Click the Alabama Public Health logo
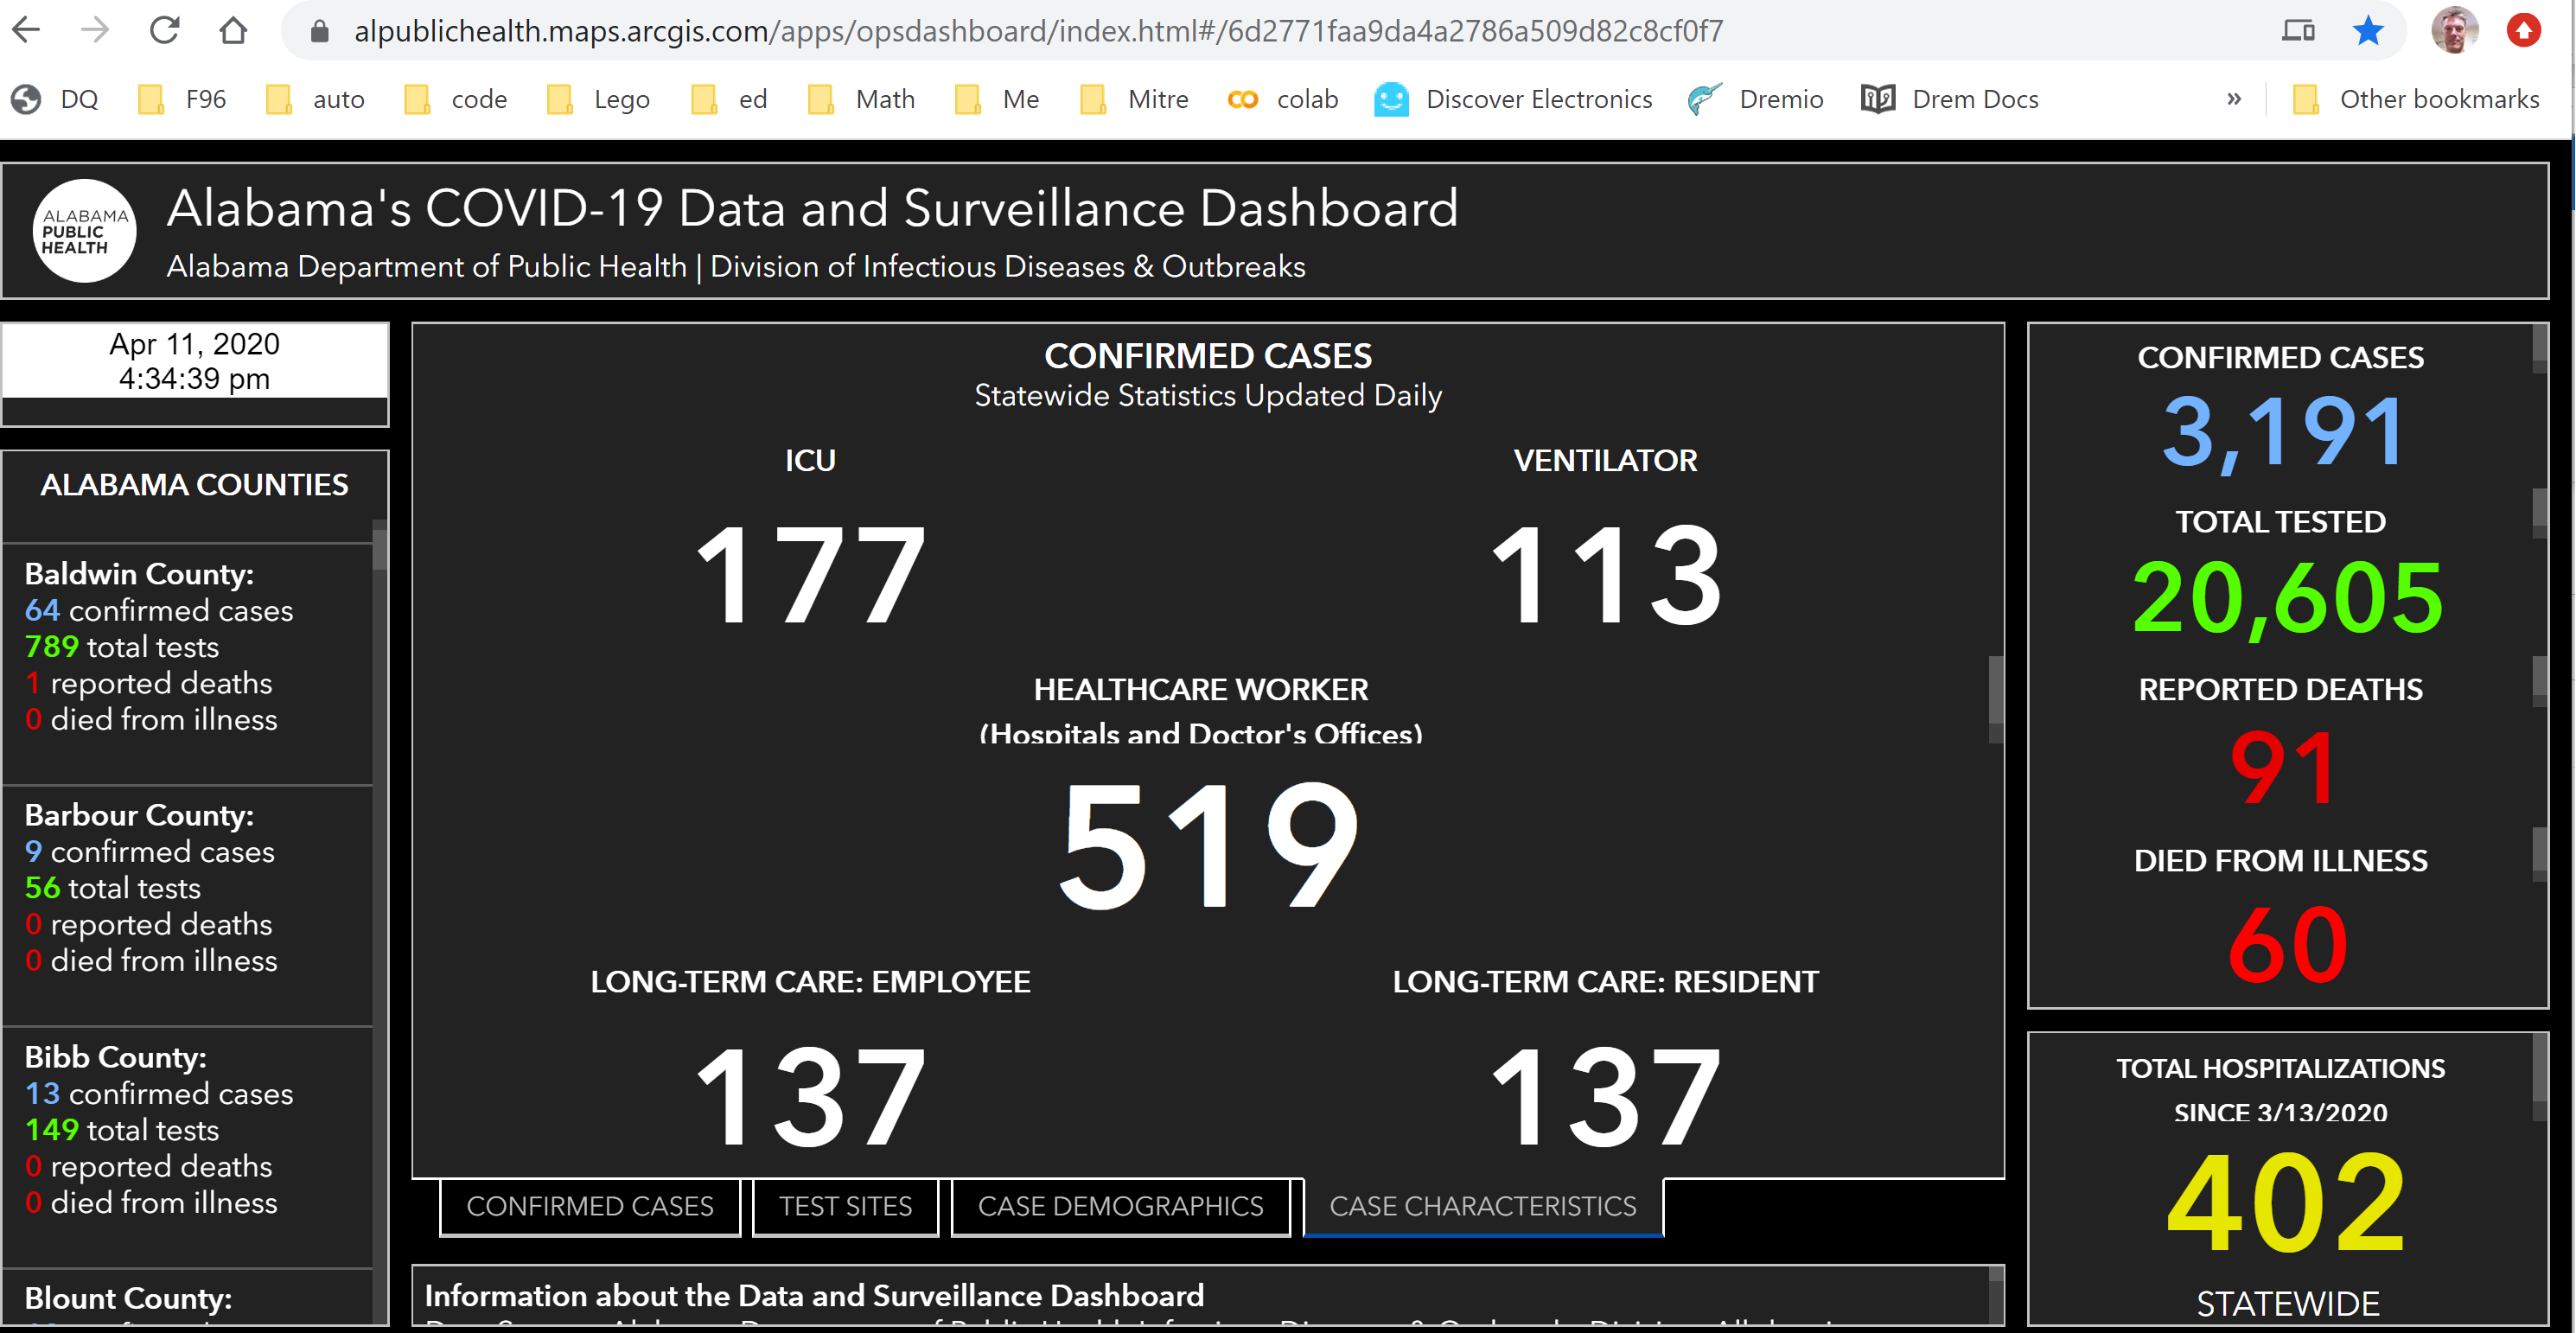The image size is (2576, 1333). coord(84,231)
